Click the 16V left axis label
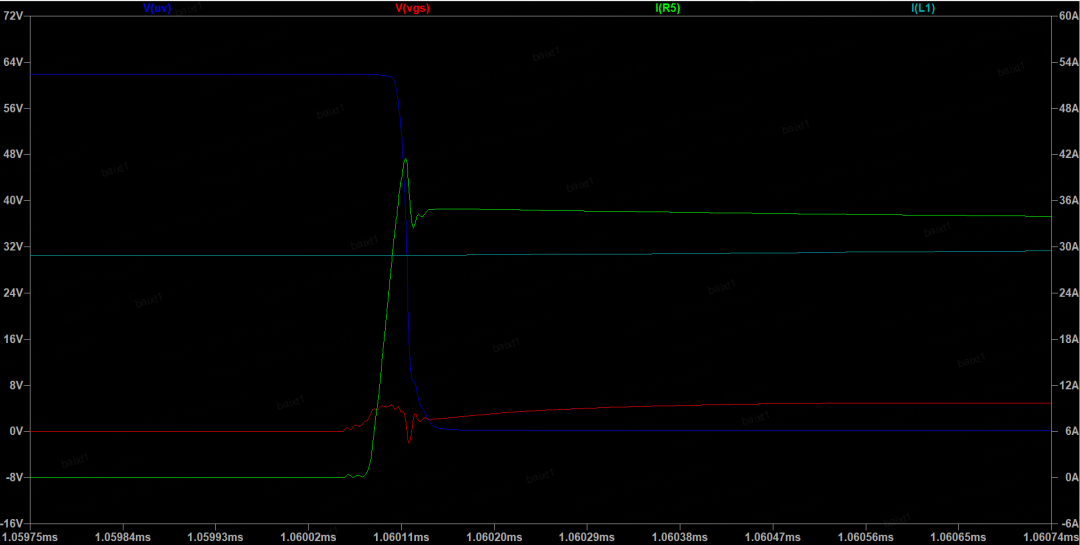The image size is (1080, 545). tap(14, 339)
